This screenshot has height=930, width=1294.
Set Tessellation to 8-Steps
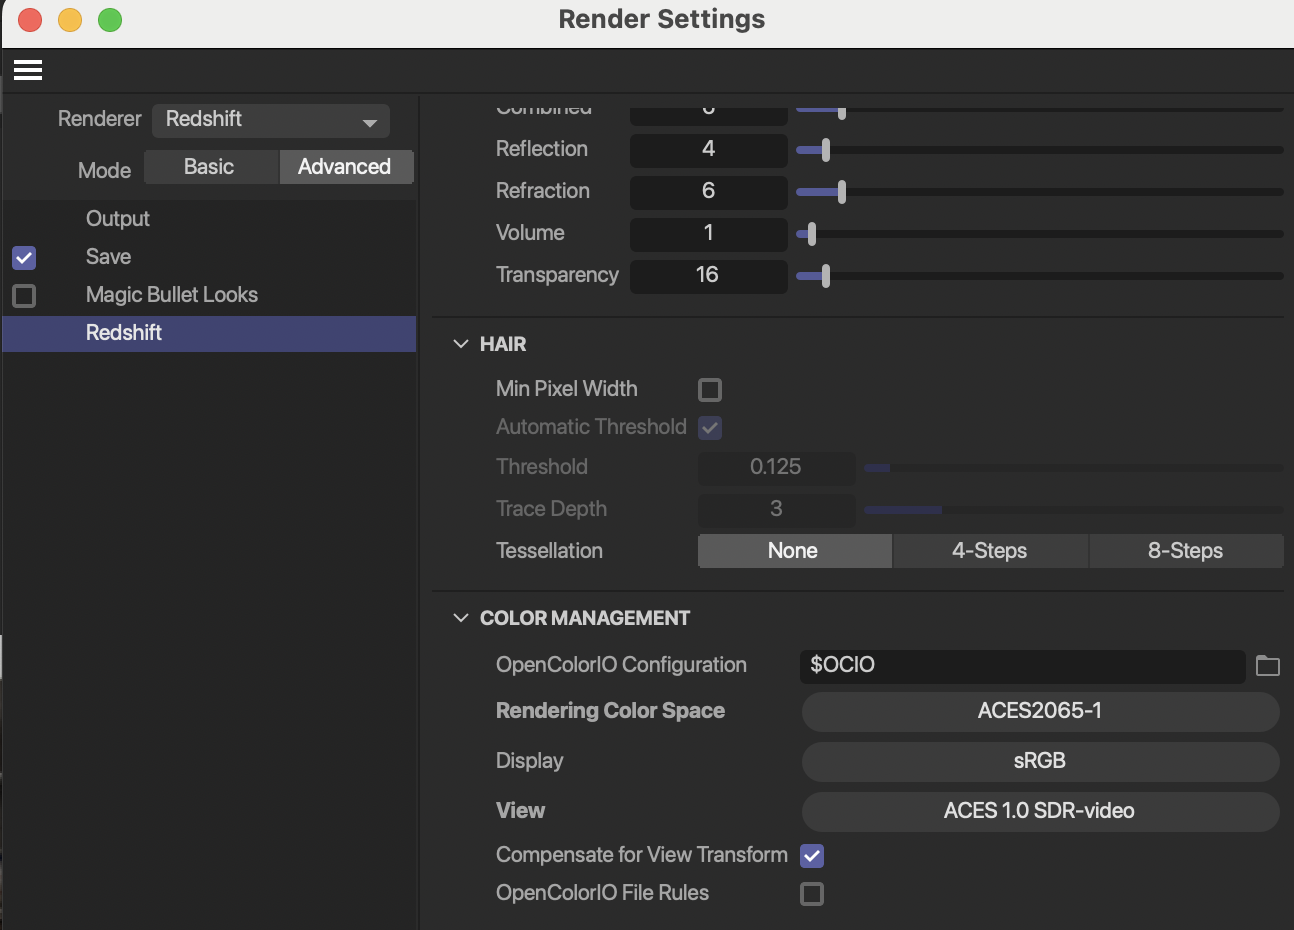tap(1186, 551)
